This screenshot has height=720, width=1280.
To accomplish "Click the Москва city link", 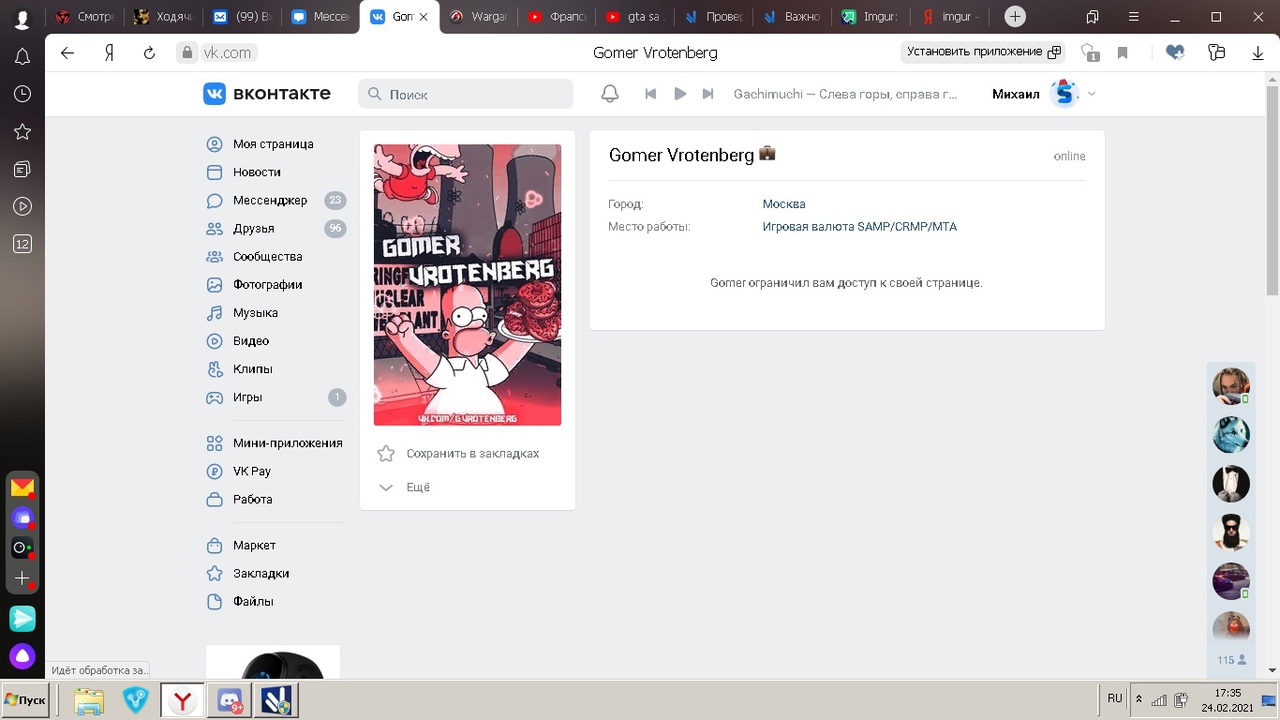I will [x=783, y=204].
